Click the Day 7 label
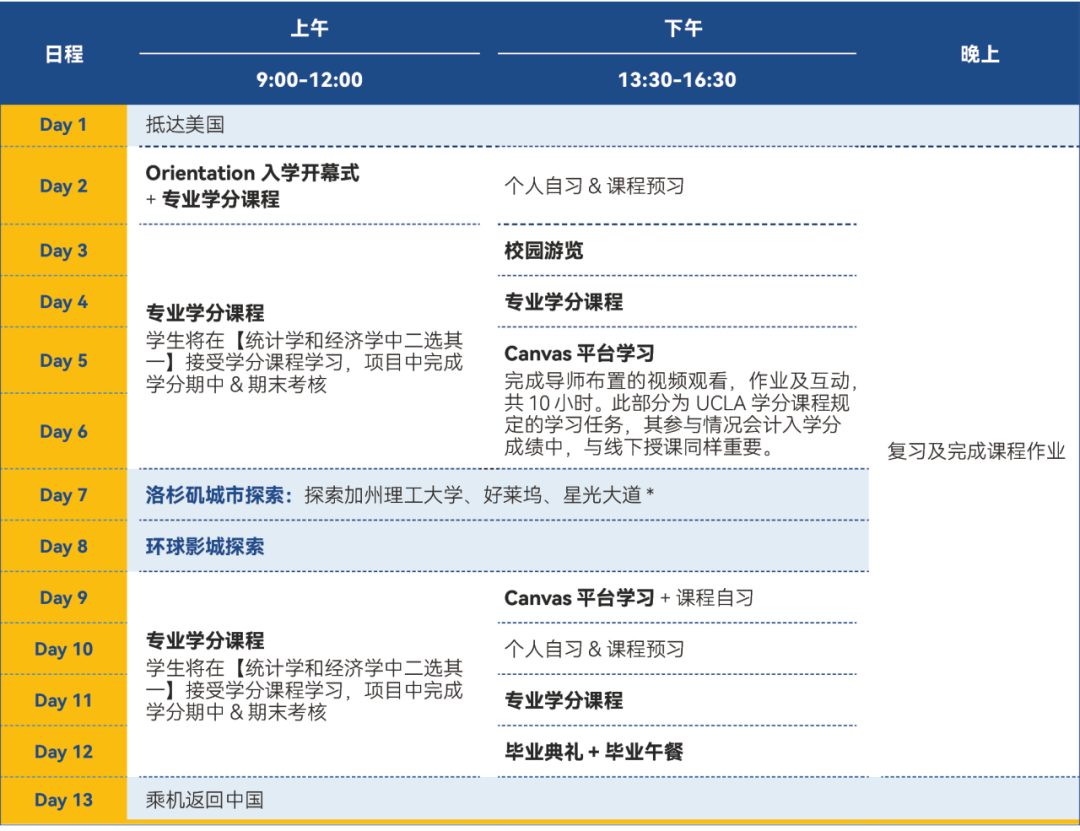The image size is (1080, 831). tap(64, 495)
